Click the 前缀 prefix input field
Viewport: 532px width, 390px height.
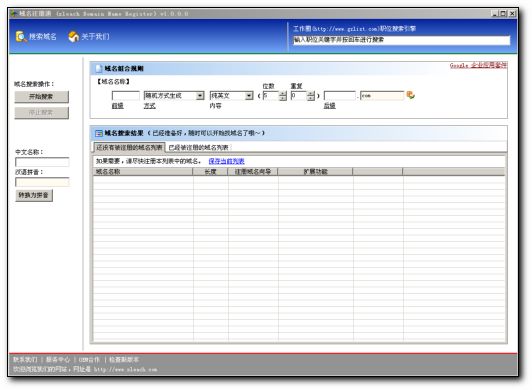point(126,96)
